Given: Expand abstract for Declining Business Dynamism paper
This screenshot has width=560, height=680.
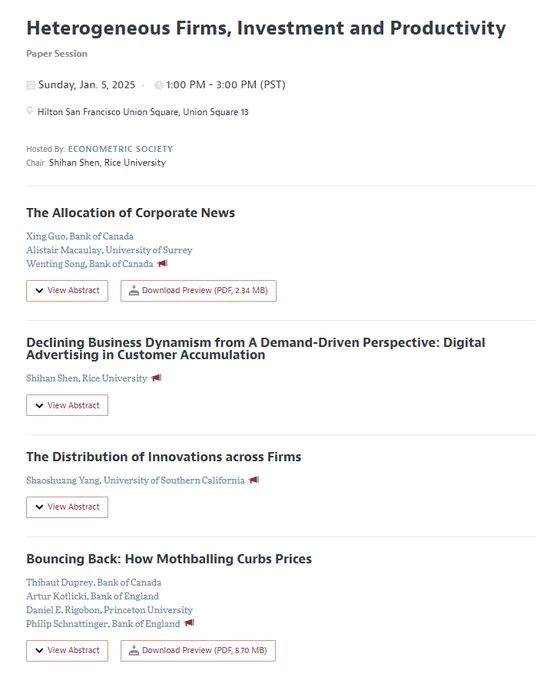Looking at the screenshot, I should click(x=67, y=405).
